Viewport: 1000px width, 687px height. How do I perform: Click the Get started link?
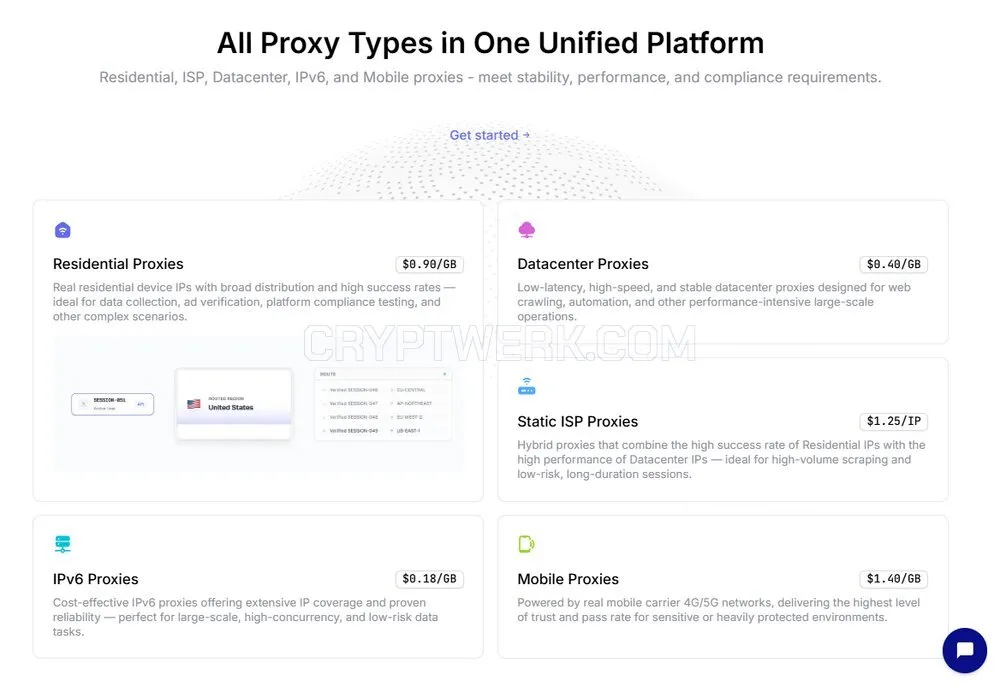pos(490,135)
